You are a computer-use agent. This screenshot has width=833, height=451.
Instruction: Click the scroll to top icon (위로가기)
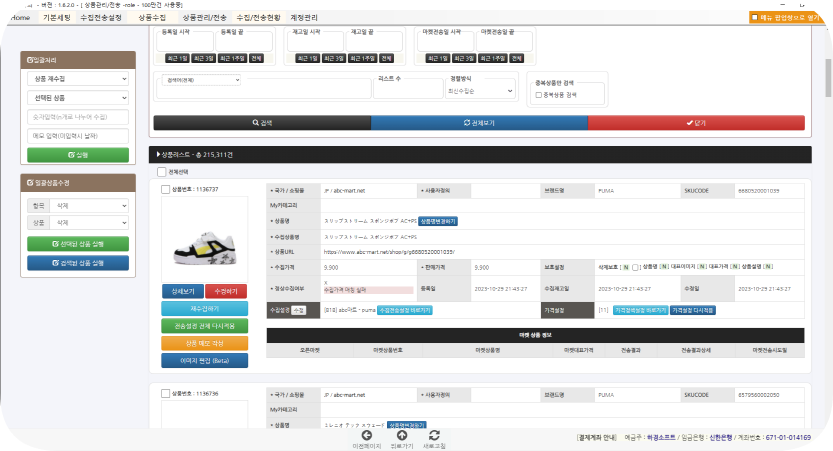click(x=401, y=436)
